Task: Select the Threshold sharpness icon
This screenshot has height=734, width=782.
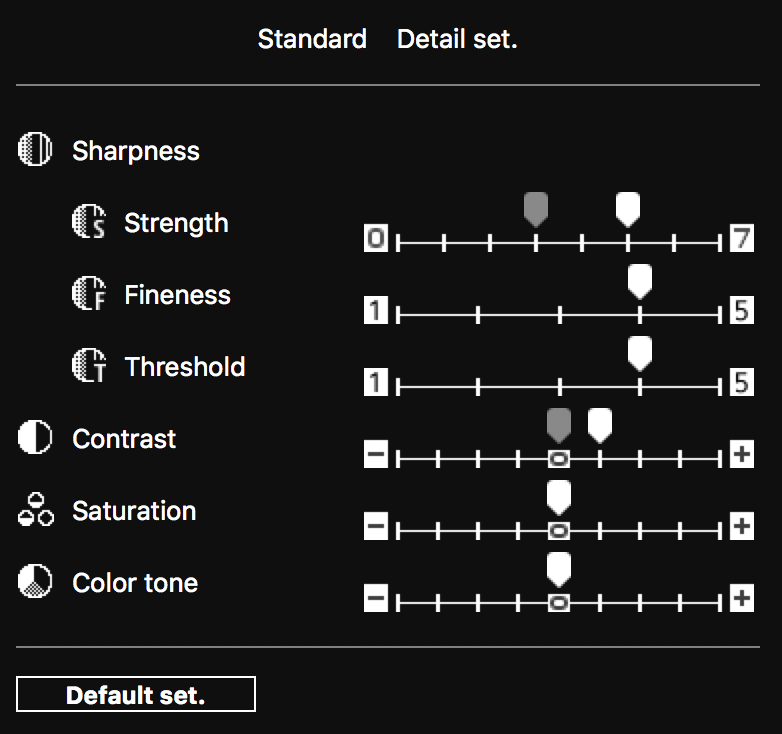Action: click(x=89, y=365)
